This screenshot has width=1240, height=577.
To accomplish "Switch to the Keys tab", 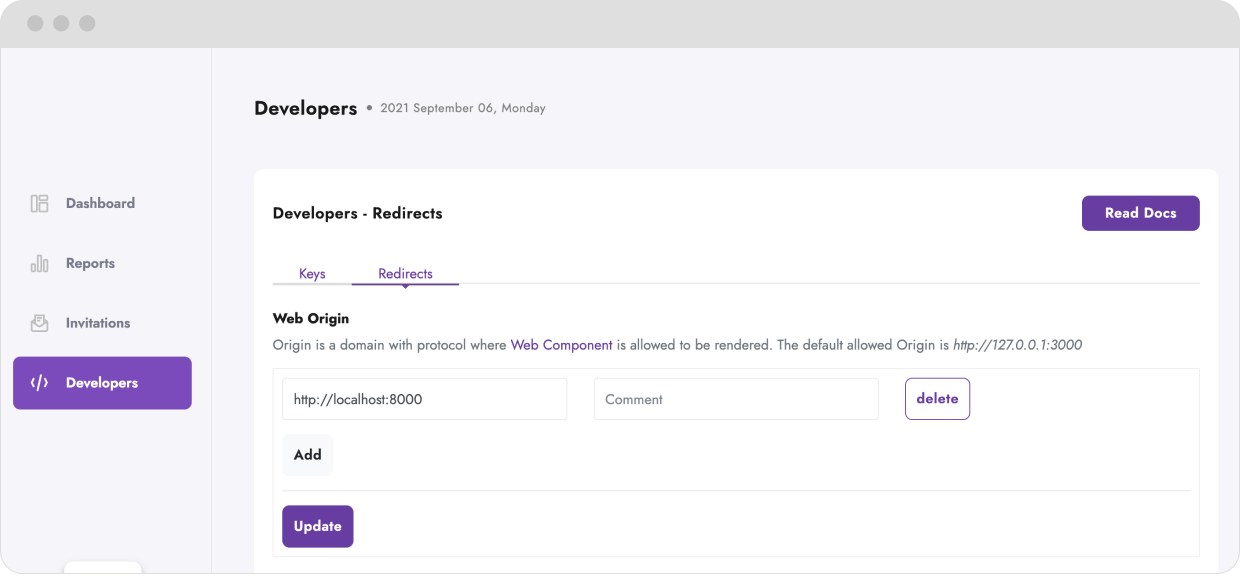I will click(312, 273).
